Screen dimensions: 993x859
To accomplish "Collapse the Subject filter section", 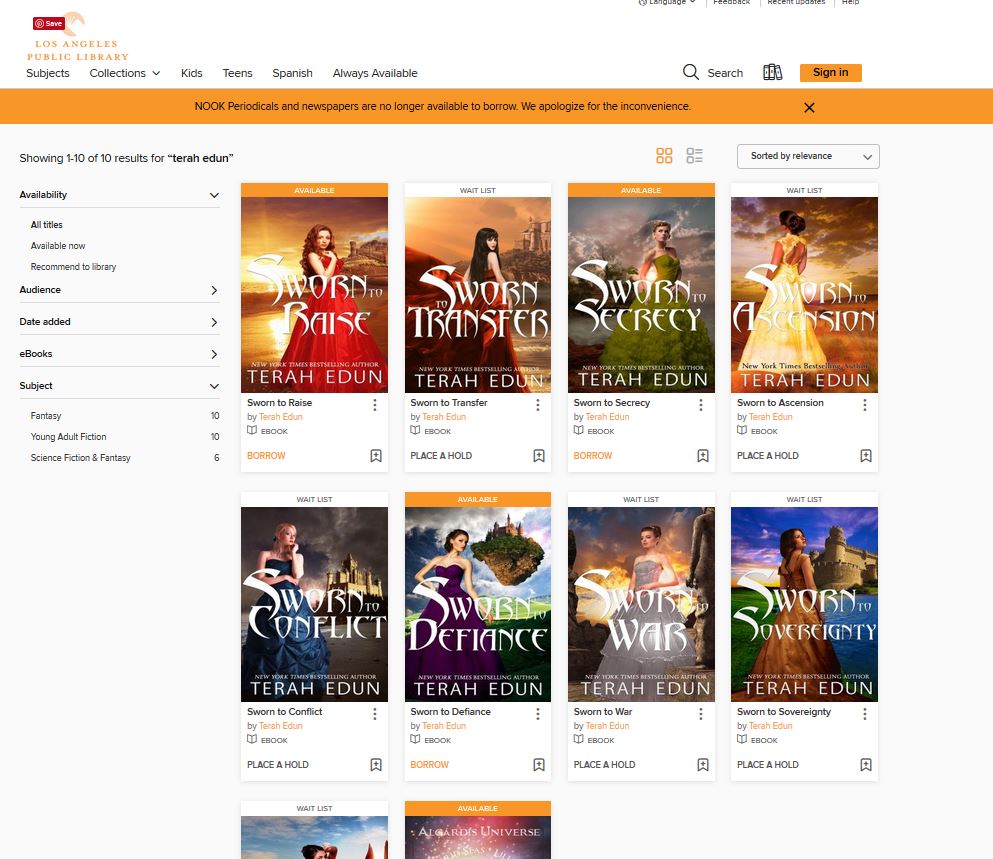I will (x=119, y=386).
